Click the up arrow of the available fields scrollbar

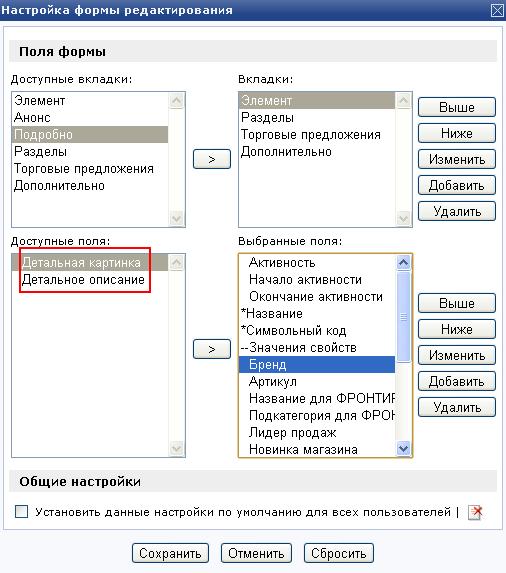click(x=176, y=262)
